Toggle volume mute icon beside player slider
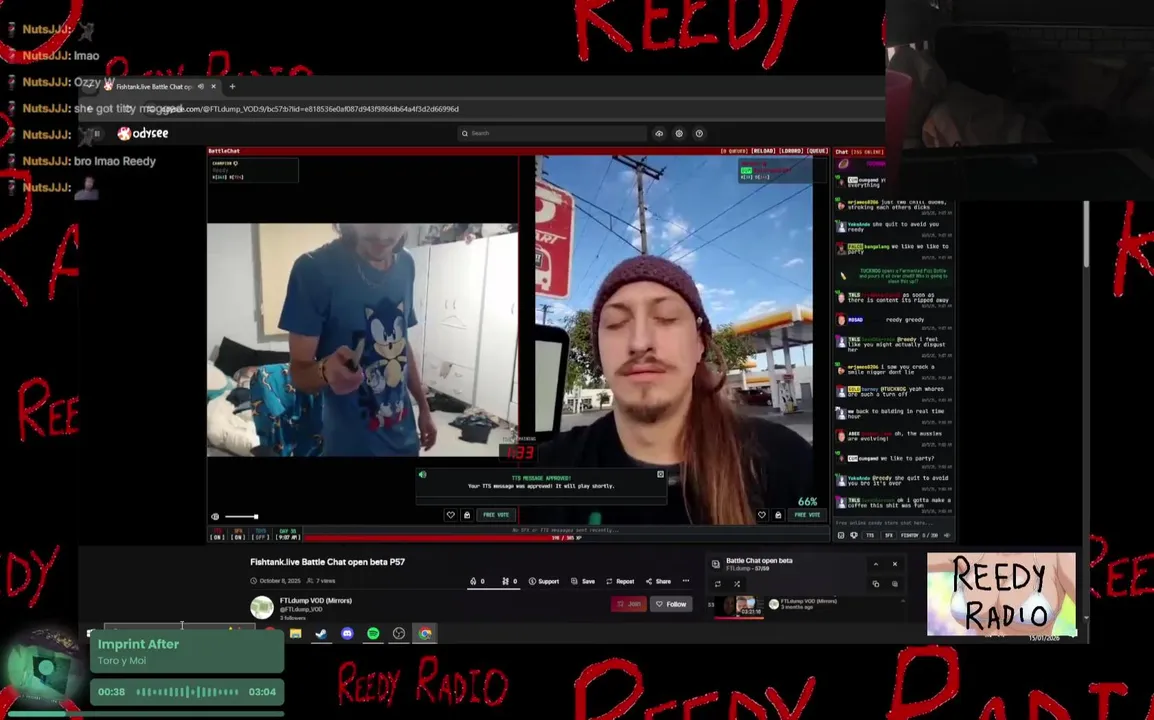This screenshot has width=1154, height=720. click(x=215, y=517)
